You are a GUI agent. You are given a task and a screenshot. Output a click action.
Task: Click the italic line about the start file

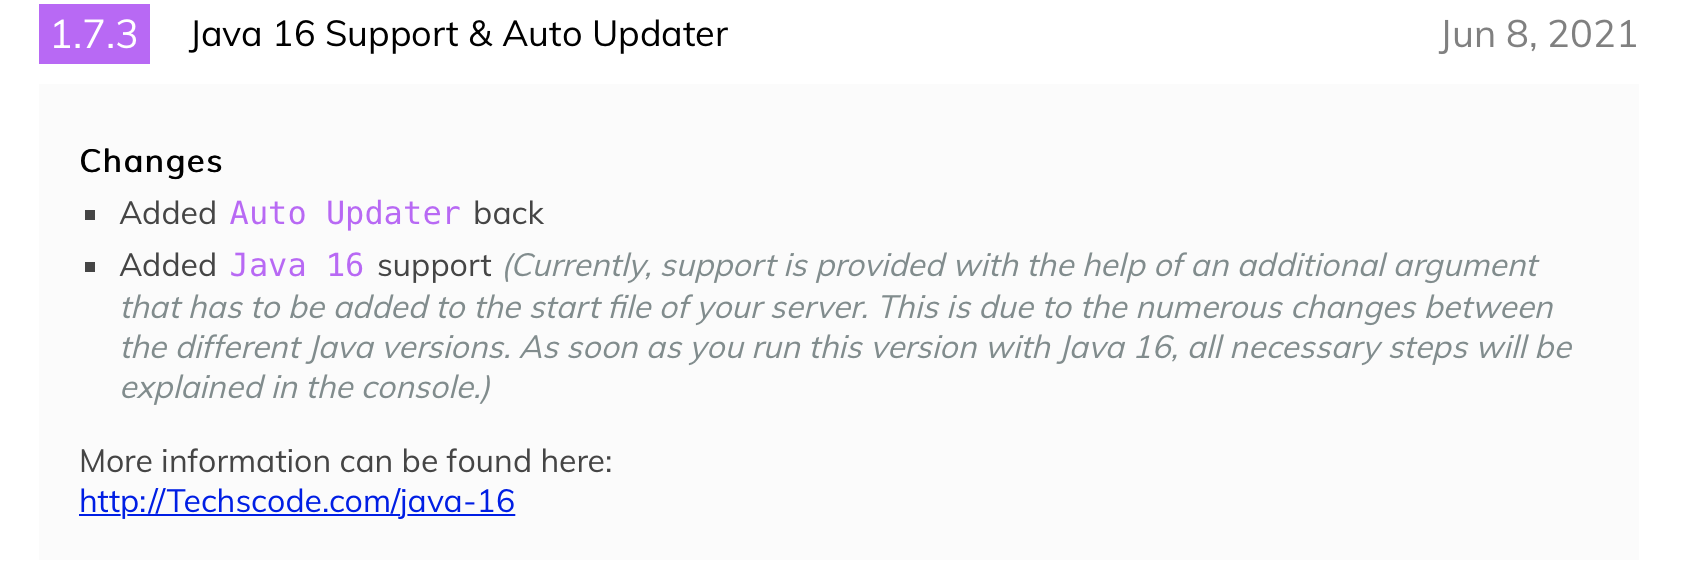[837, 307]
